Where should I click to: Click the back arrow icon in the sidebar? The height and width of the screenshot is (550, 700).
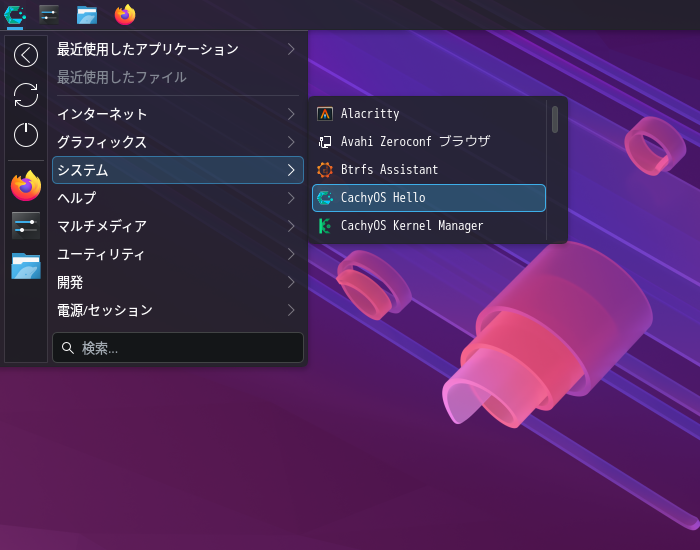pos(26,55)
